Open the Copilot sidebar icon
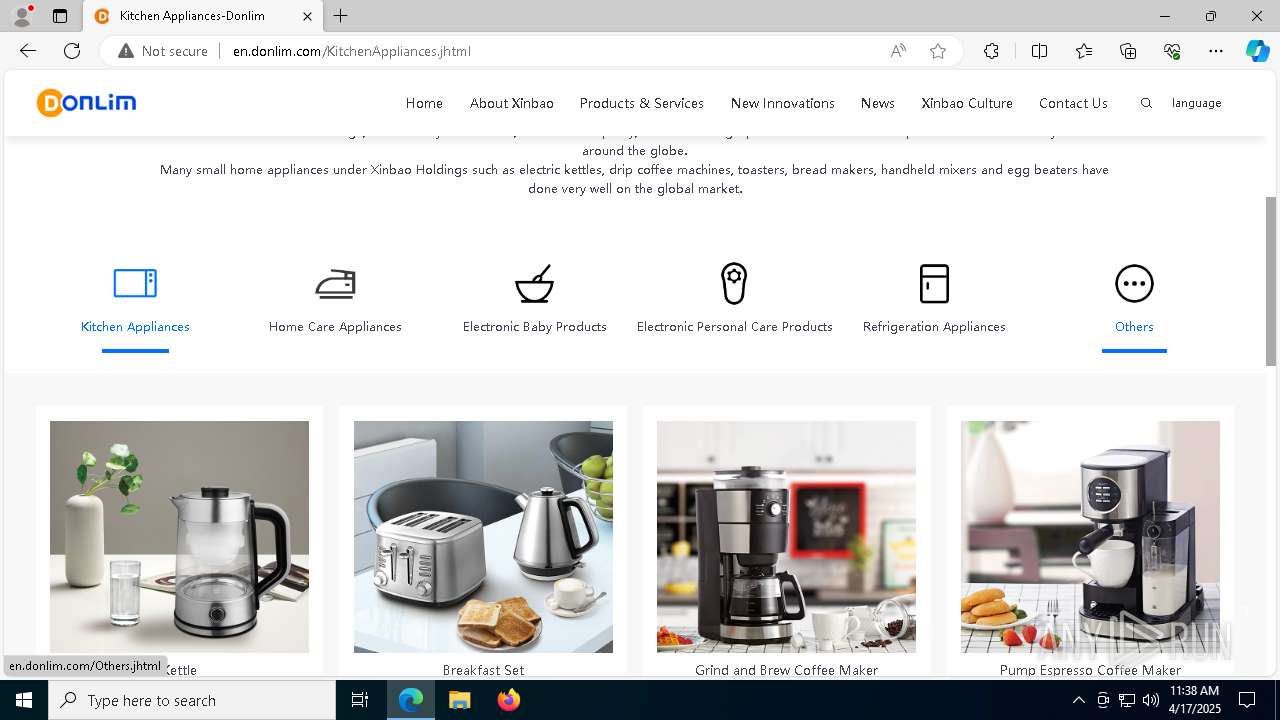The height and width of the screenshot is (720, 1280). click(x=1257, y=51)
